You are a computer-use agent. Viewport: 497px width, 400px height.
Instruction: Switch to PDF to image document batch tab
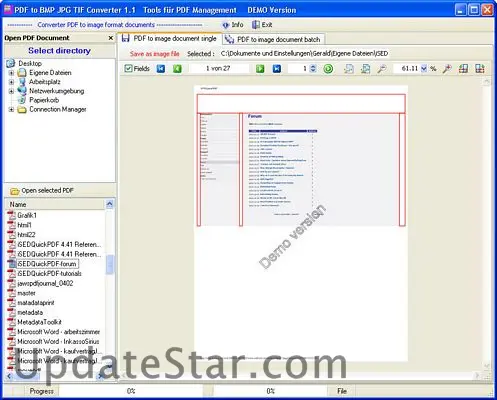(273, 39)
